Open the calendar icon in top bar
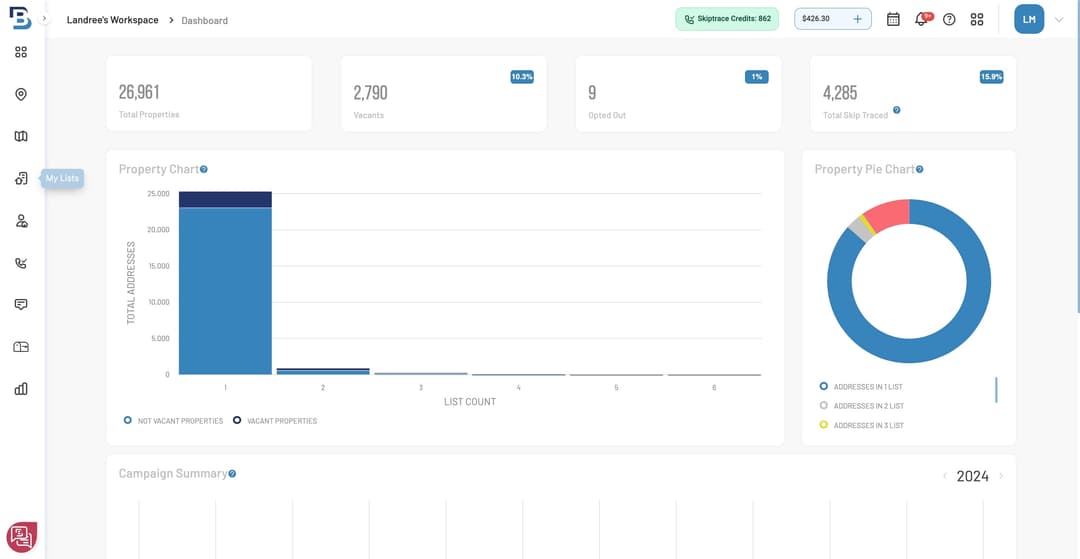1080x559 pixels. point(893,19)
